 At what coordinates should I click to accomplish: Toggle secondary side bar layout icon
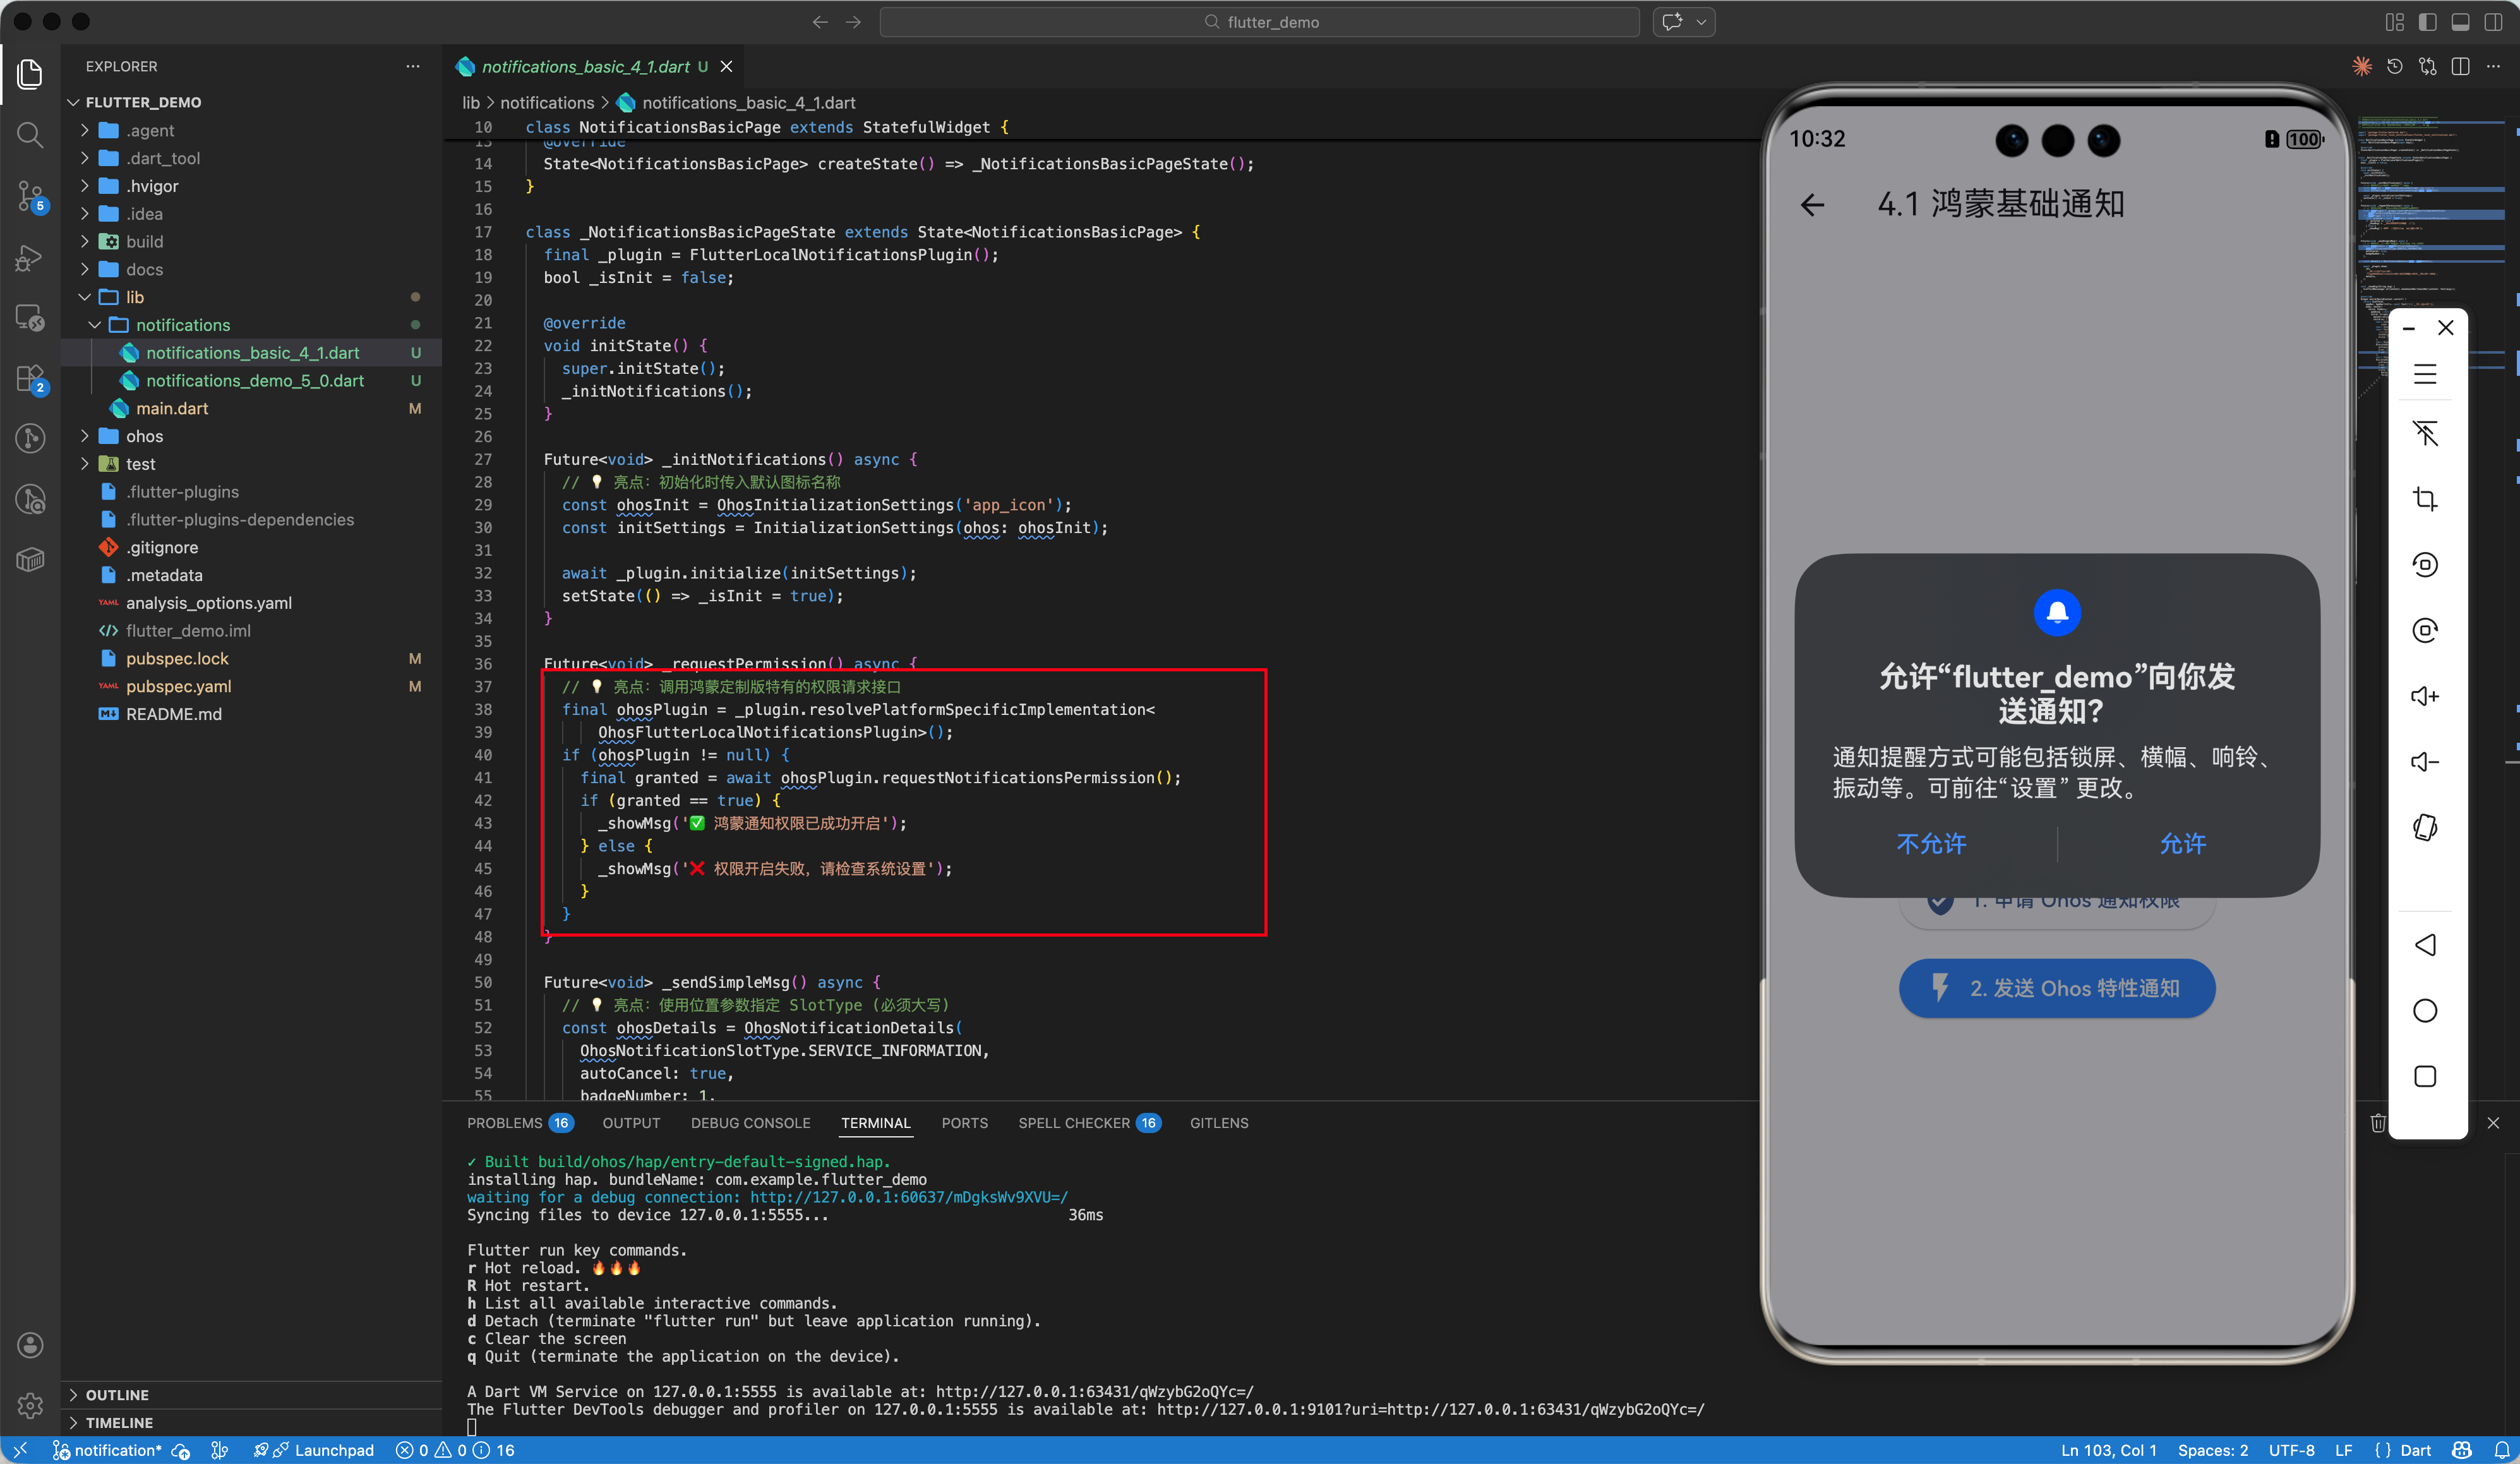(2493, 22)
